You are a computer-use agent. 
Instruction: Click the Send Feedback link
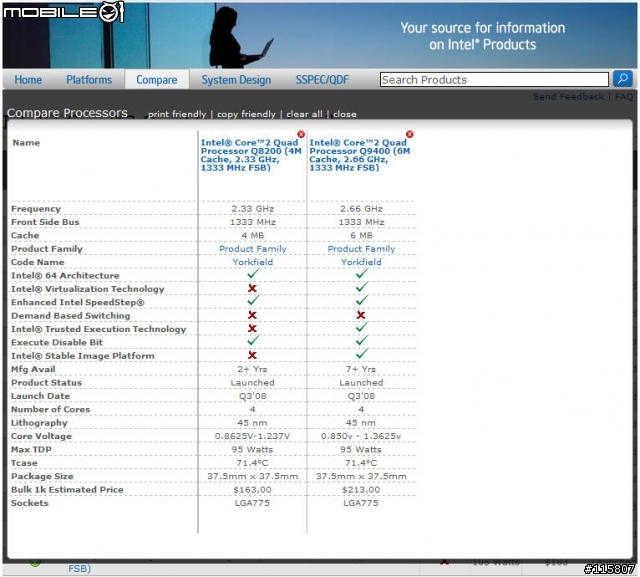click(568, 97)
